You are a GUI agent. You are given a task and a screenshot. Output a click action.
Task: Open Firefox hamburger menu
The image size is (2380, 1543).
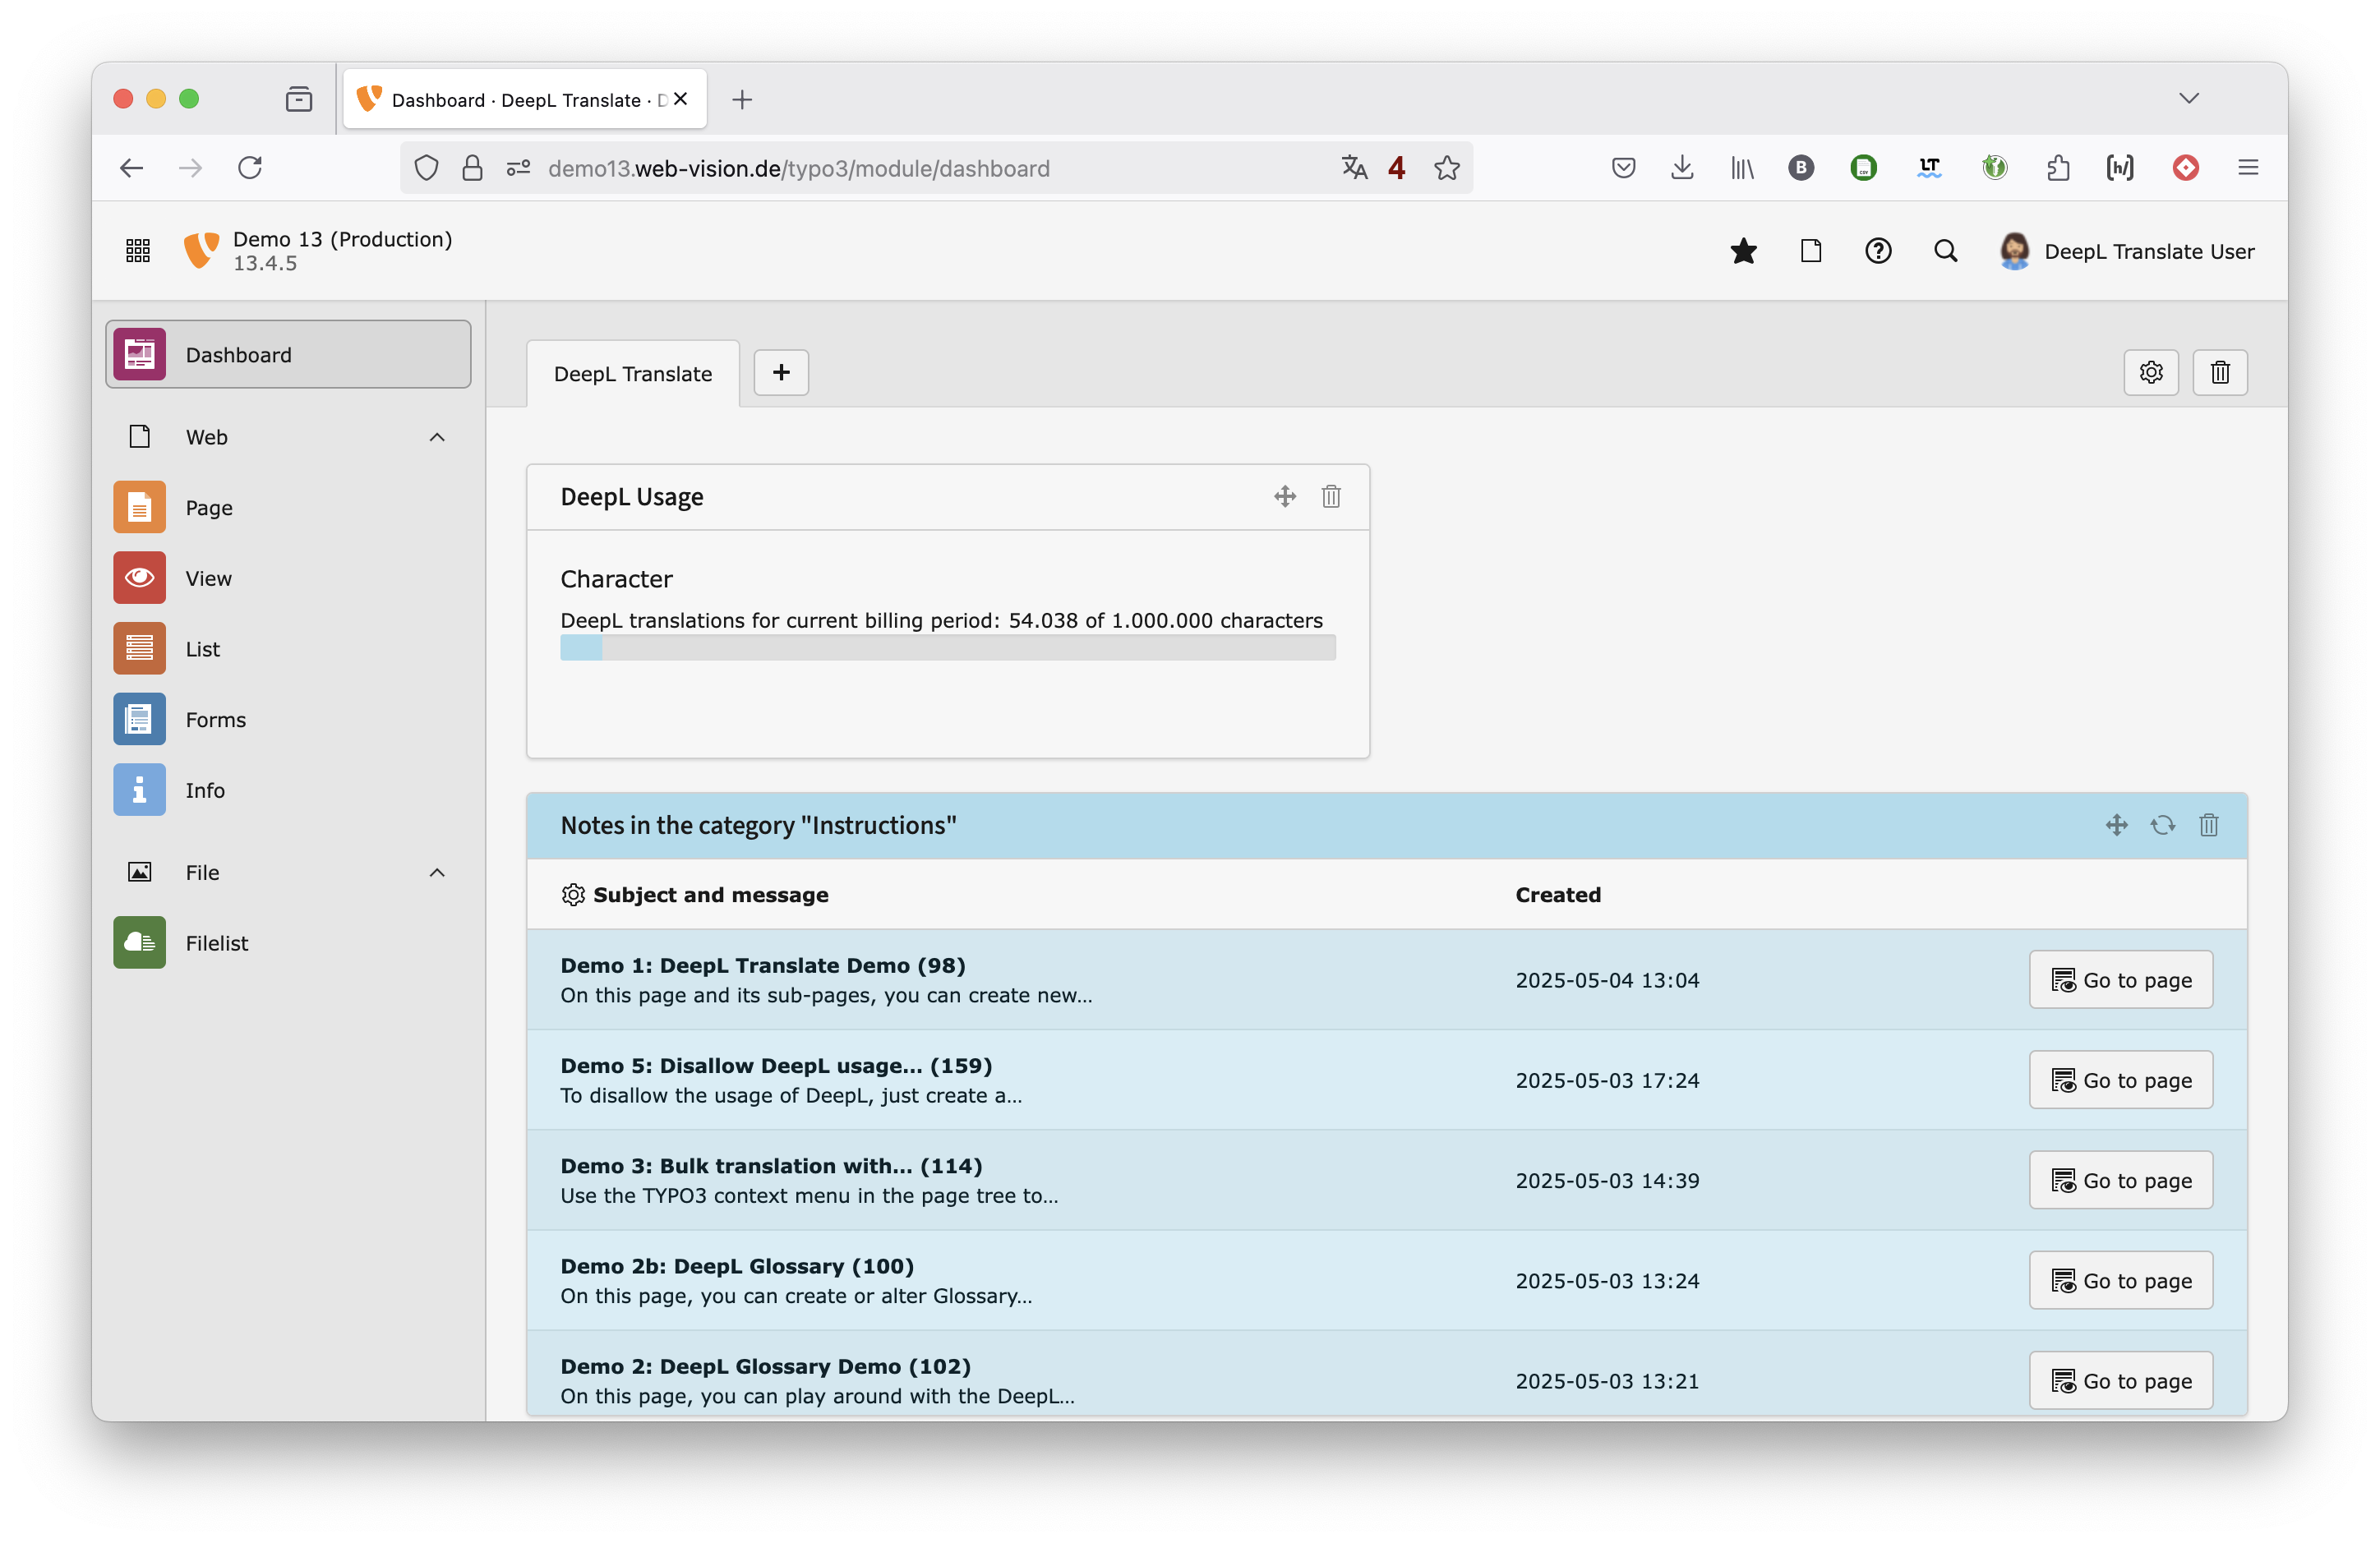click(2248, 168)
